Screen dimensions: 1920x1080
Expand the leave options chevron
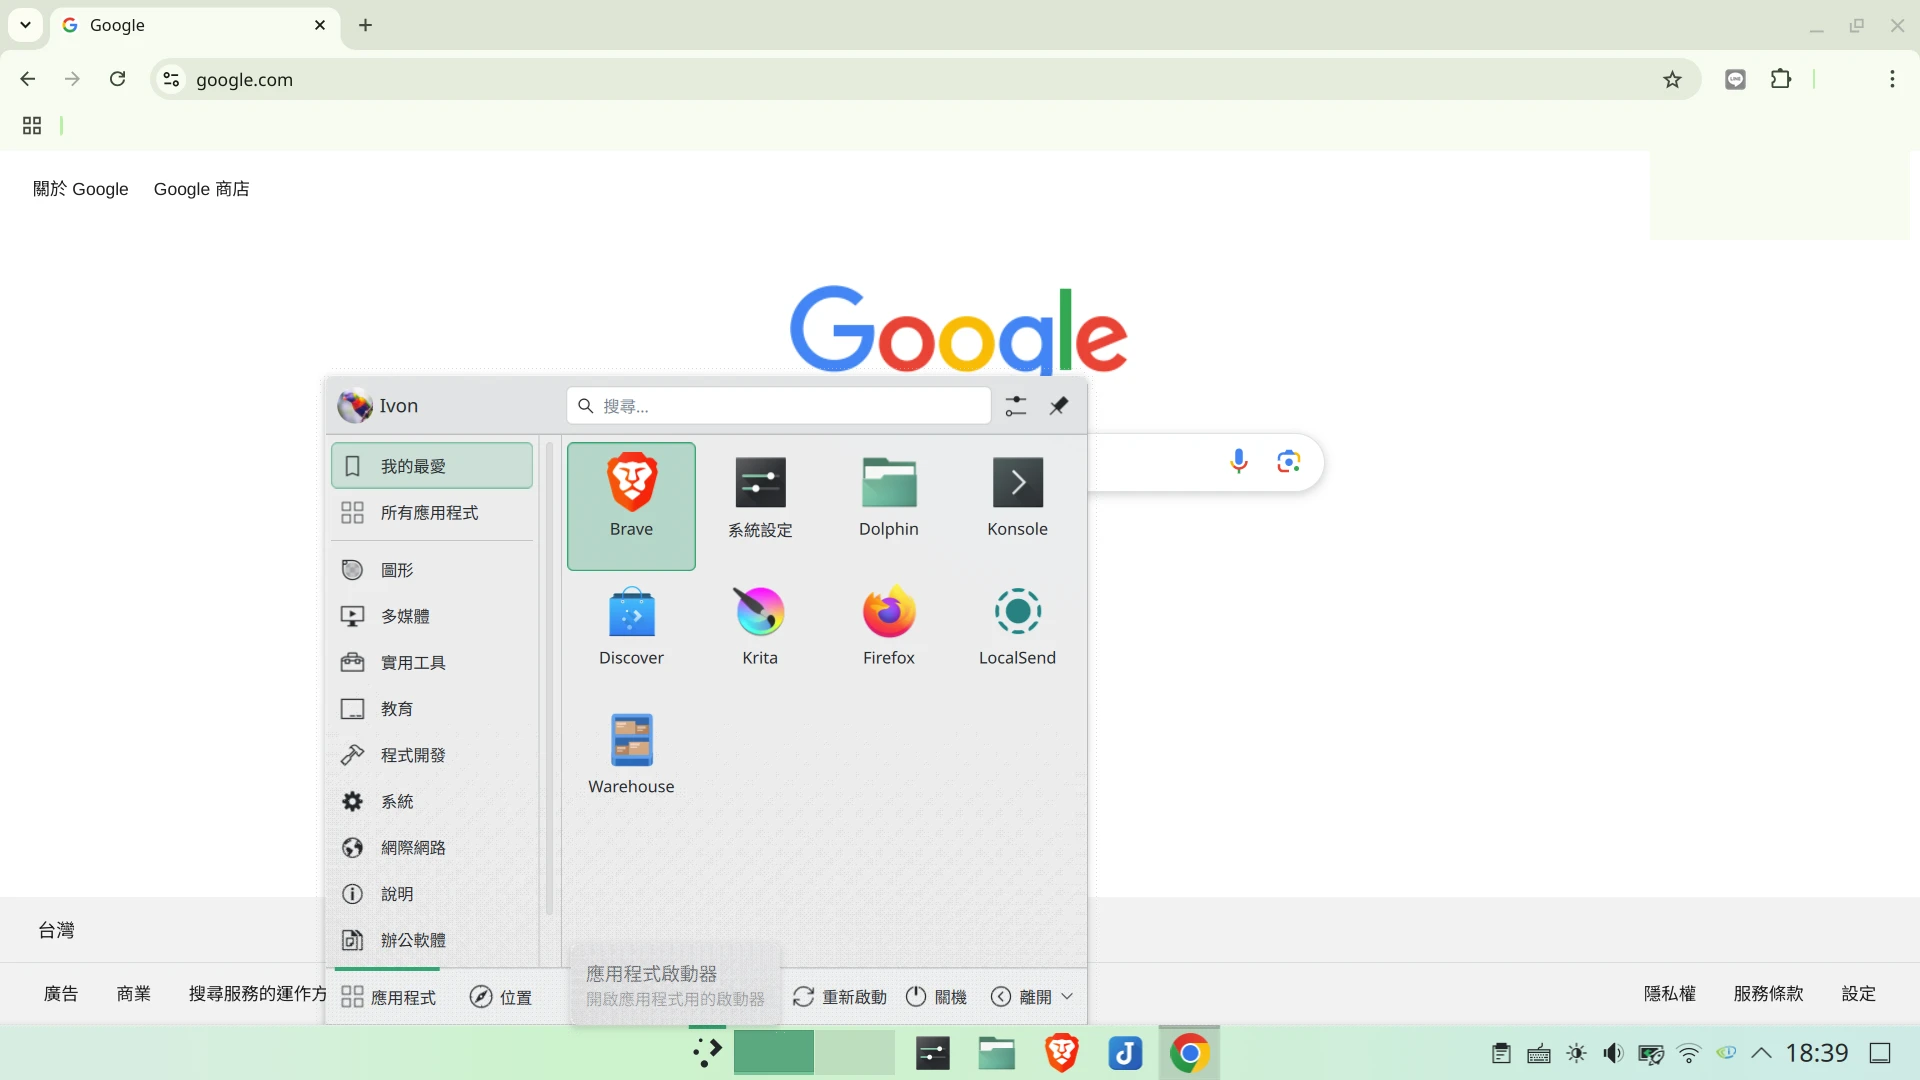1067,996
